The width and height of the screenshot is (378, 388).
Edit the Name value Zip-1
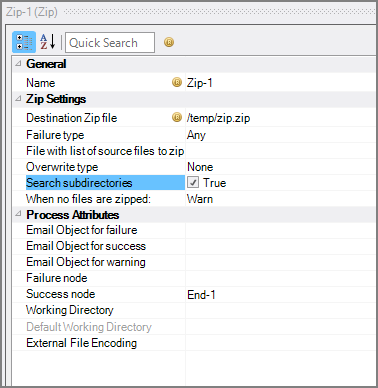pyautogui.click(x=199, y=83)
